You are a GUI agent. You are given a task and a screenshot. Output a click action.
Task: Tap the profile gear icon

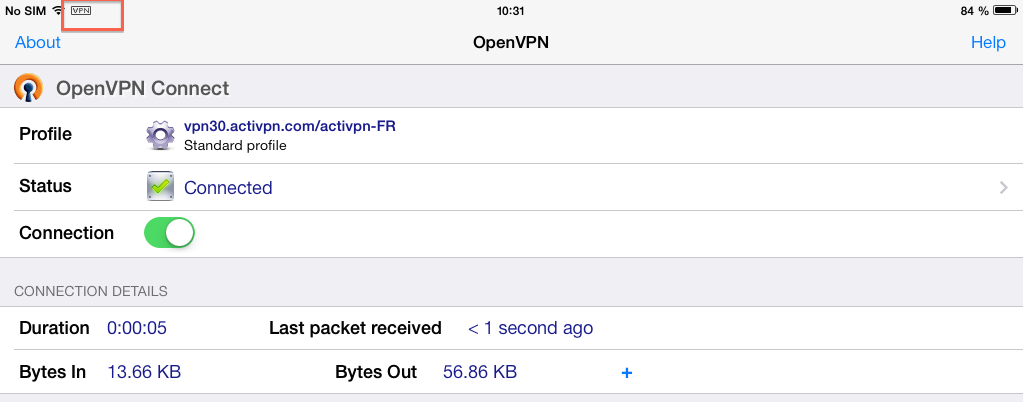point(160,136)
